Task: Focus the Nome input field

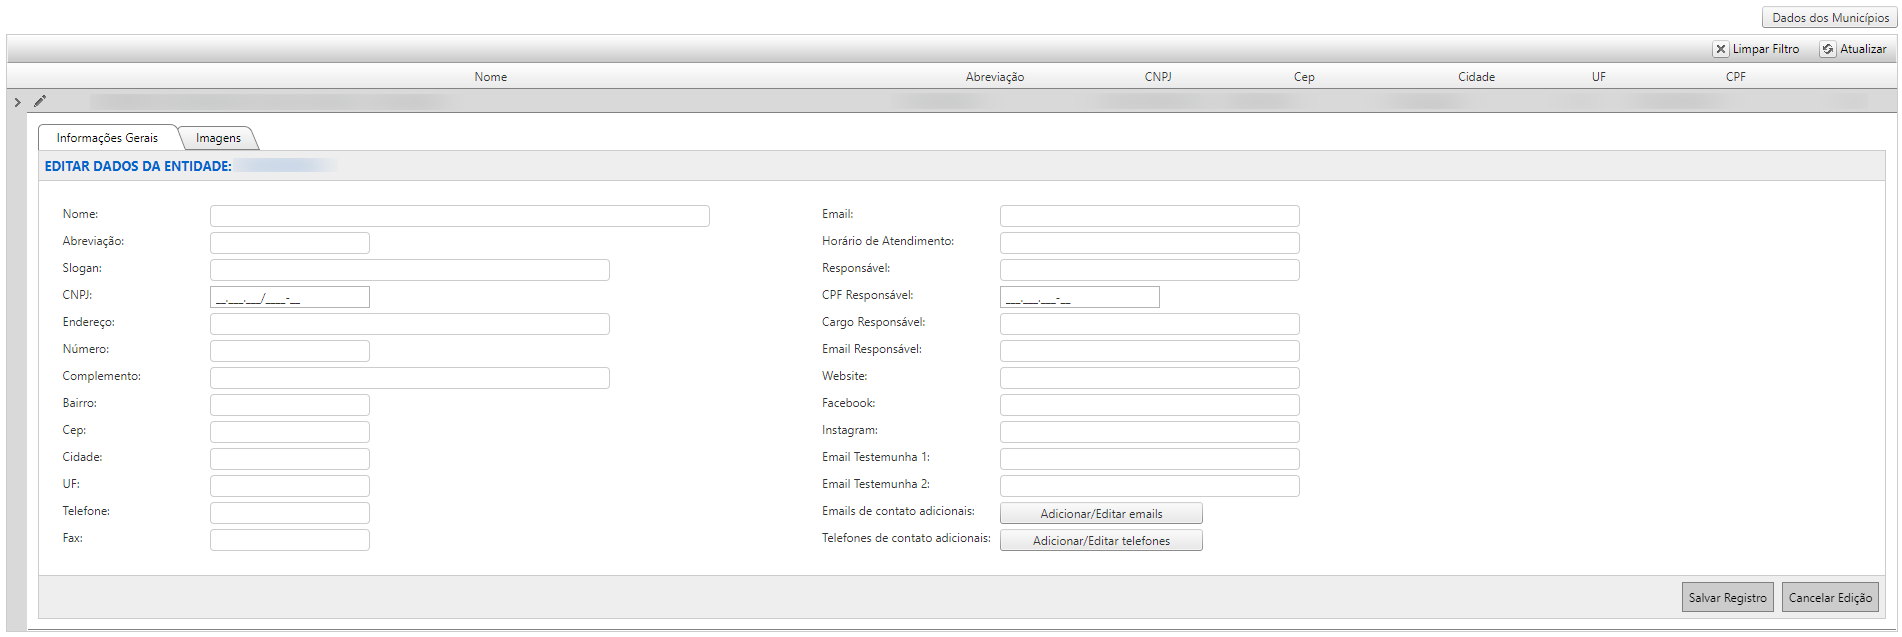Action: pyautogui.click(x=459, y=216)
